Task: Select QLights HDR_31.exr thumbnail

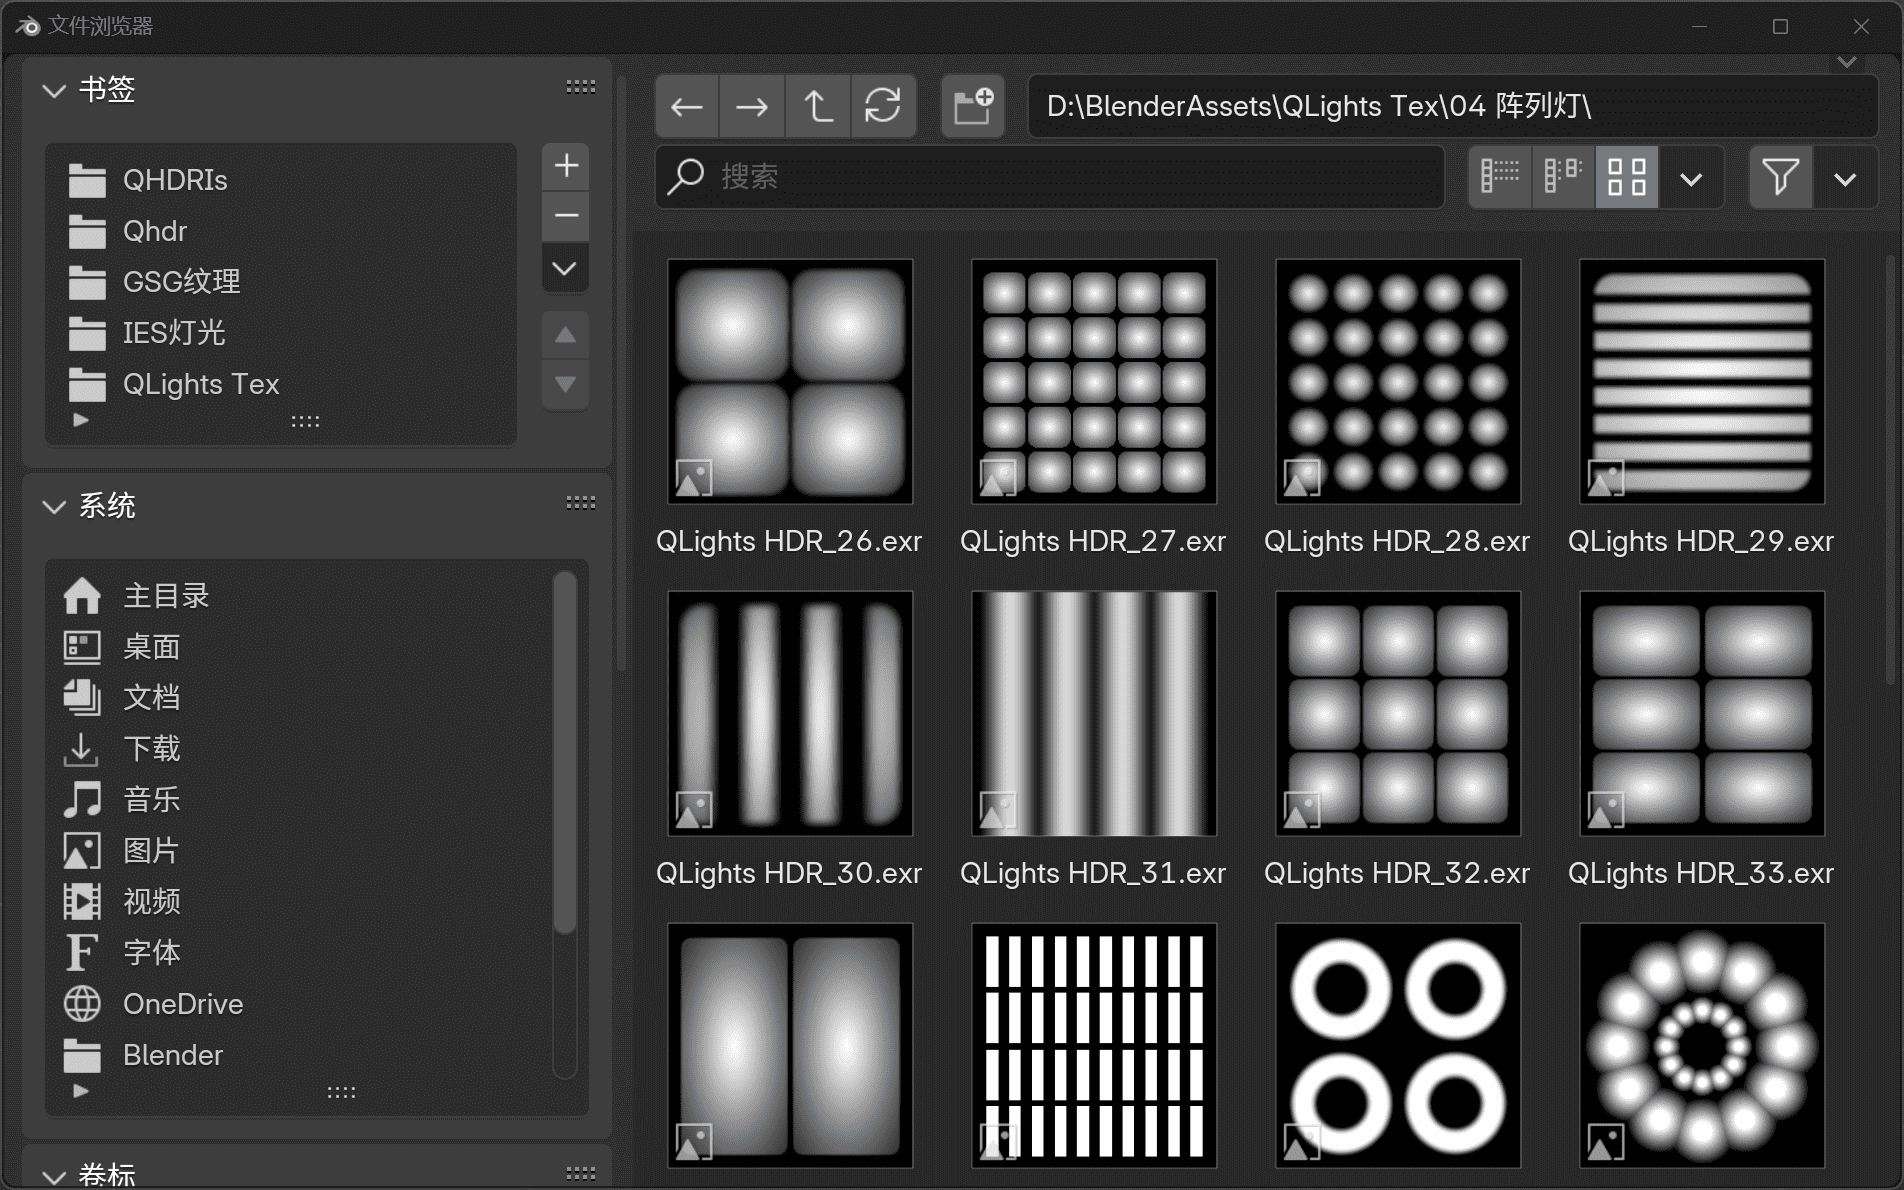Action: [x=1094, y=713]
